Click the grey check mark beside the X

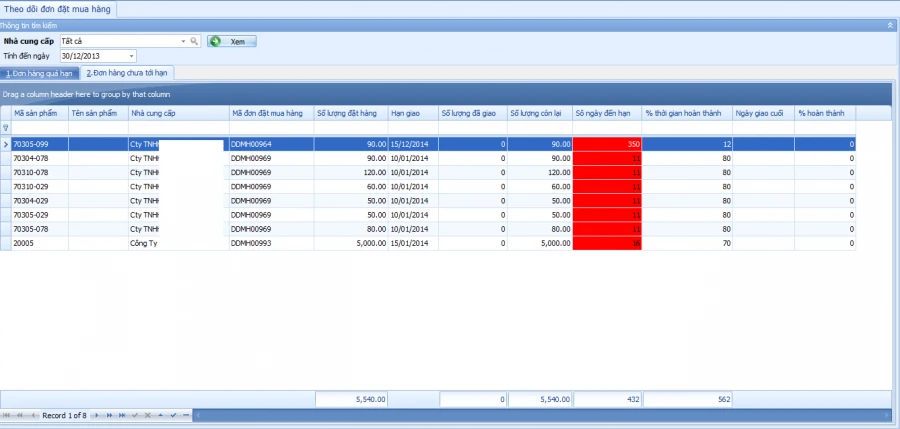135,415
